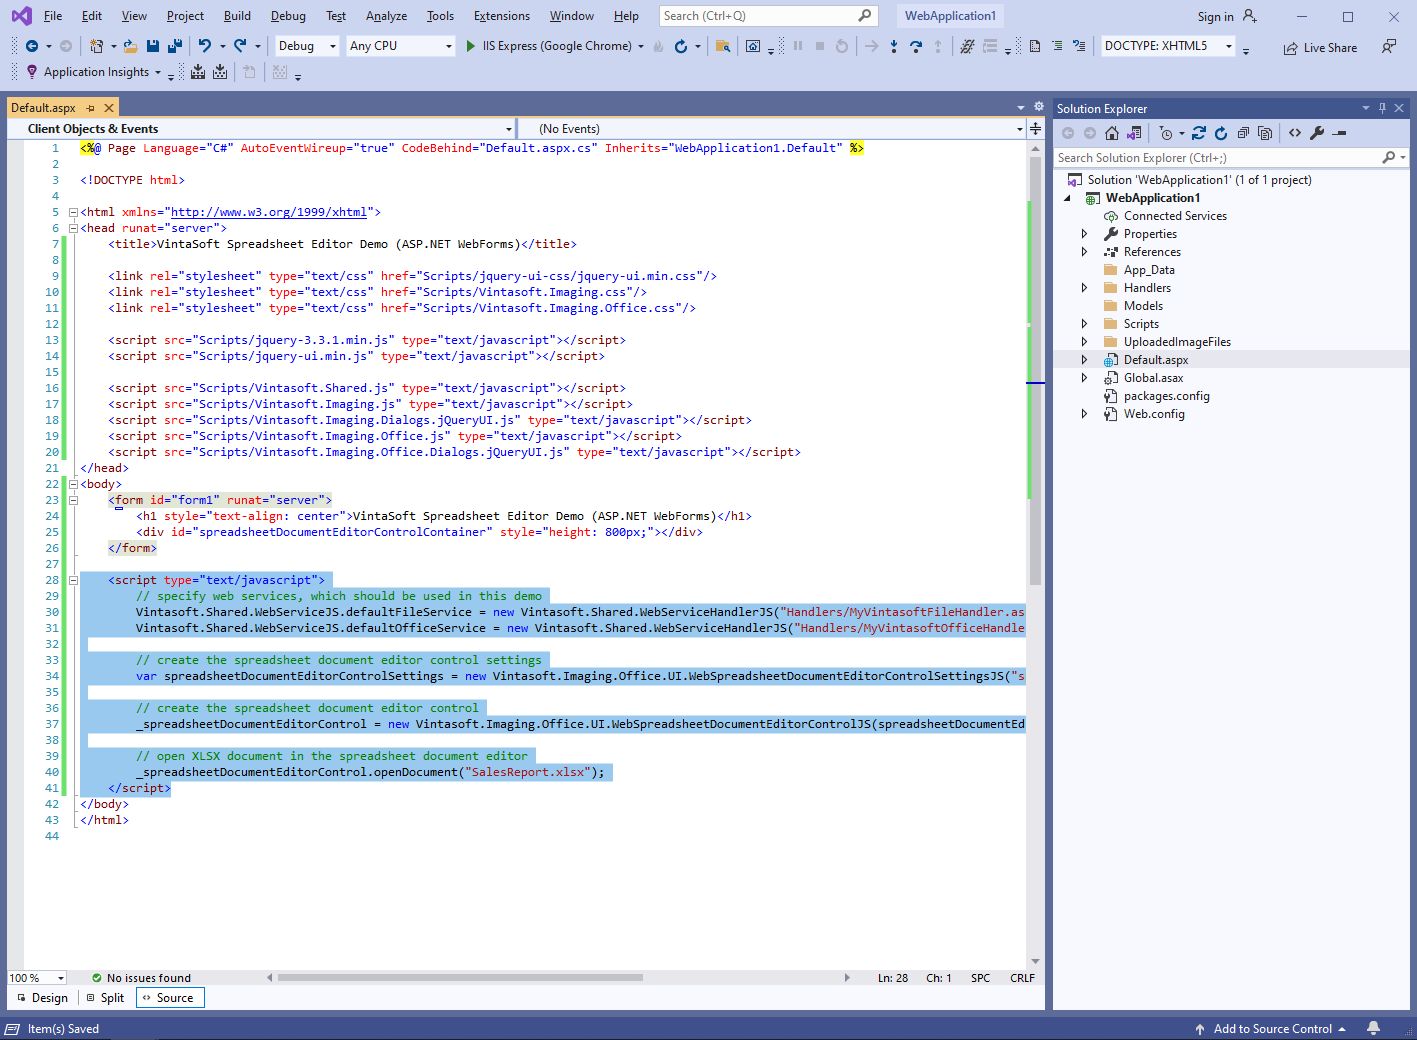Click Sync with Active Document icon

tap(1199, 133)
